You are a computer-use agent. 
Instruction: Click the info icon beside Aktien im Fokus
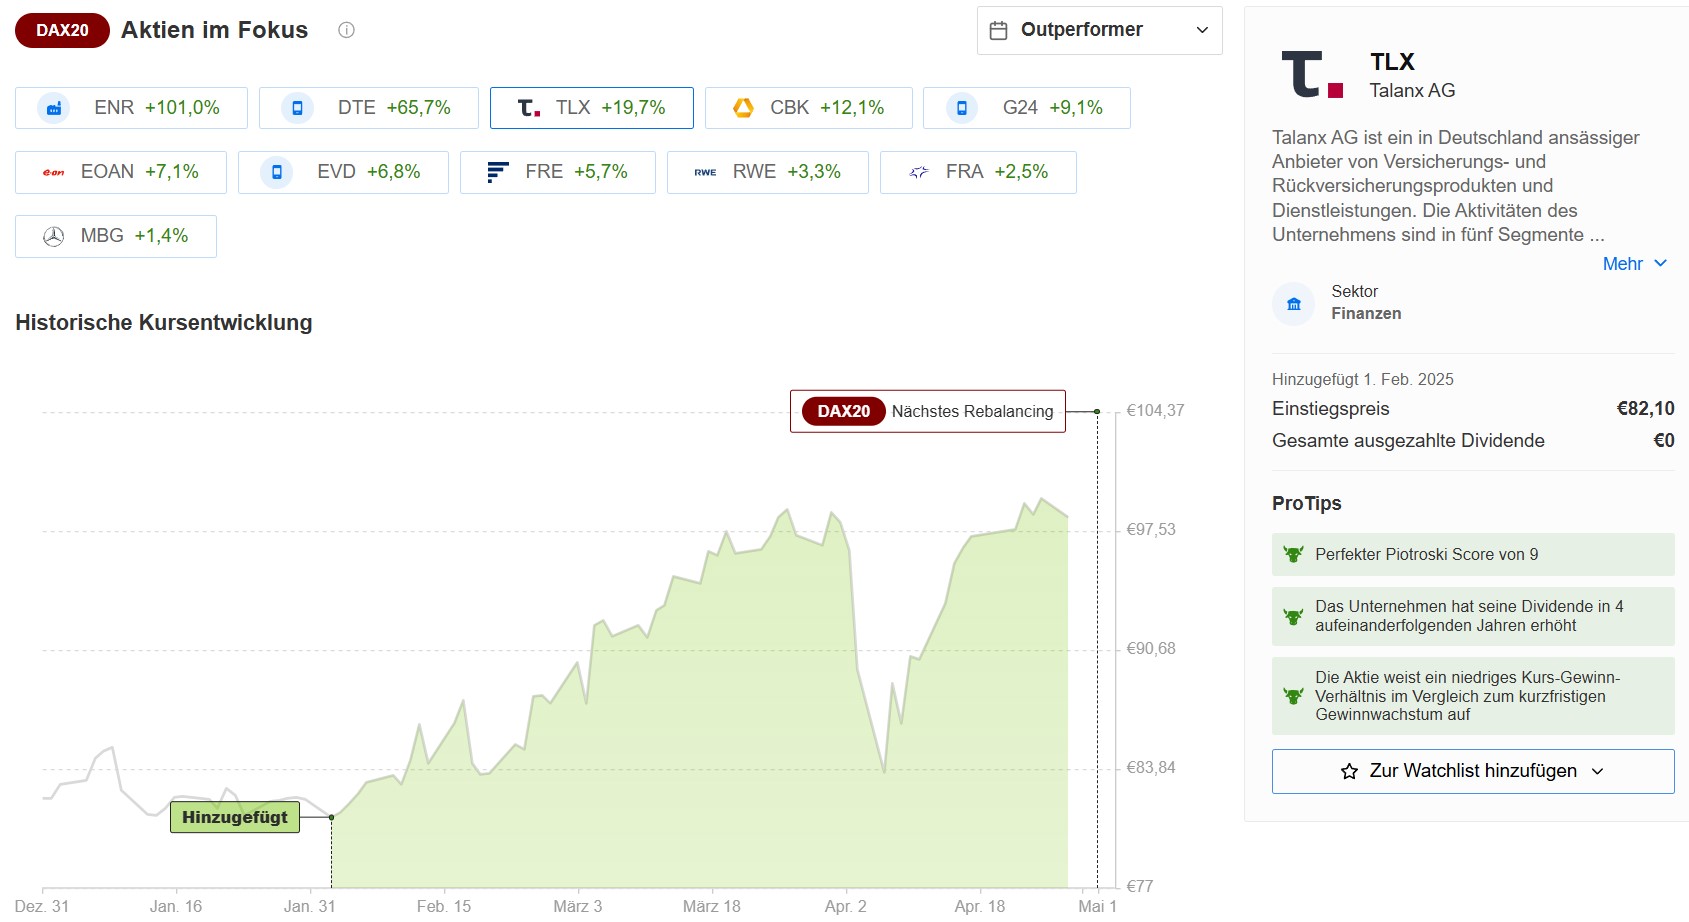coord(346,30)
